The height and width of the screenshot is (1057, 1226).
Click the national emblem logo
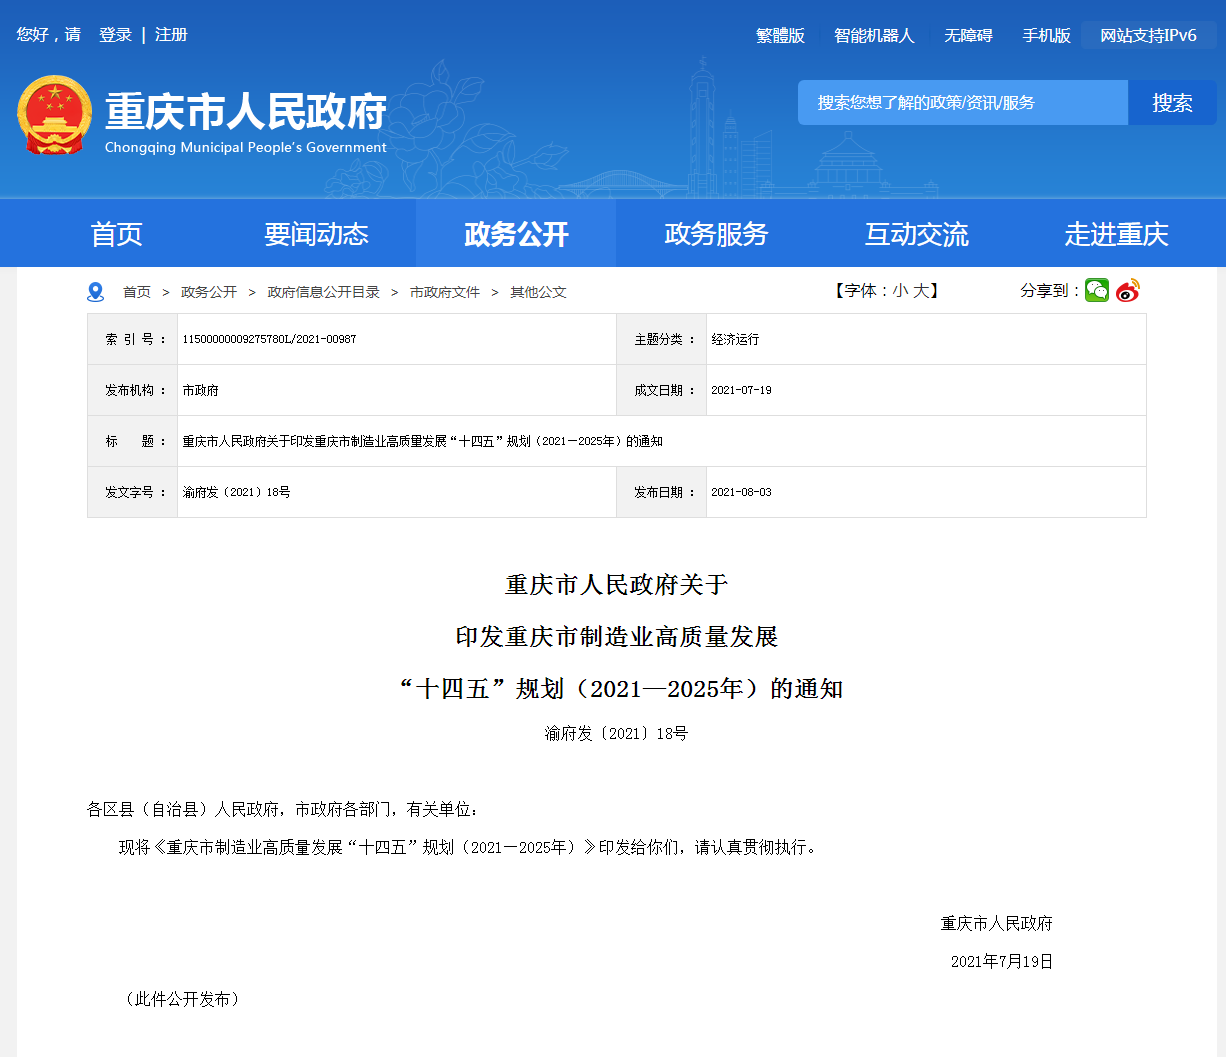pos(55,115)
